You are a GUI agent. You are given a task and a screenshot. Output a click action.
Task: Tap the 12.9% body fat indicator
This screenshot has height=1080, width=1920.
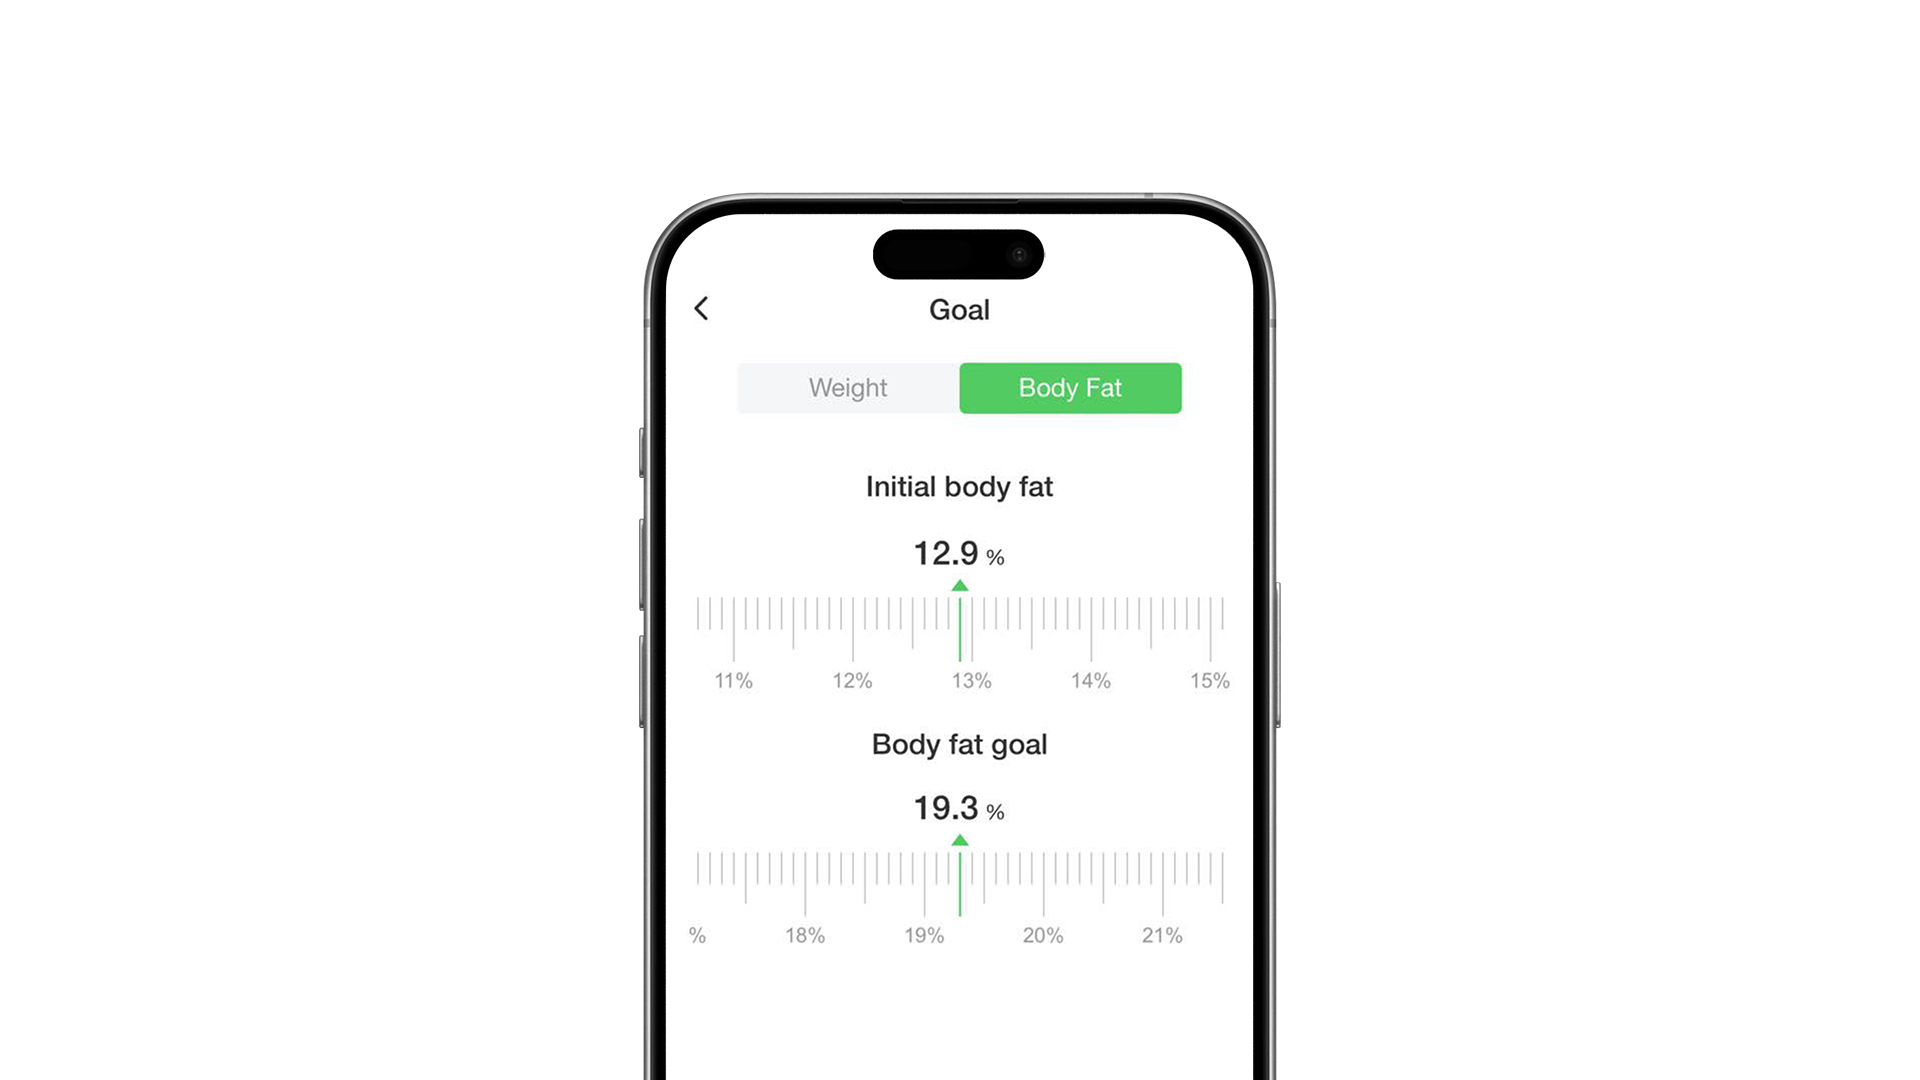959,553
